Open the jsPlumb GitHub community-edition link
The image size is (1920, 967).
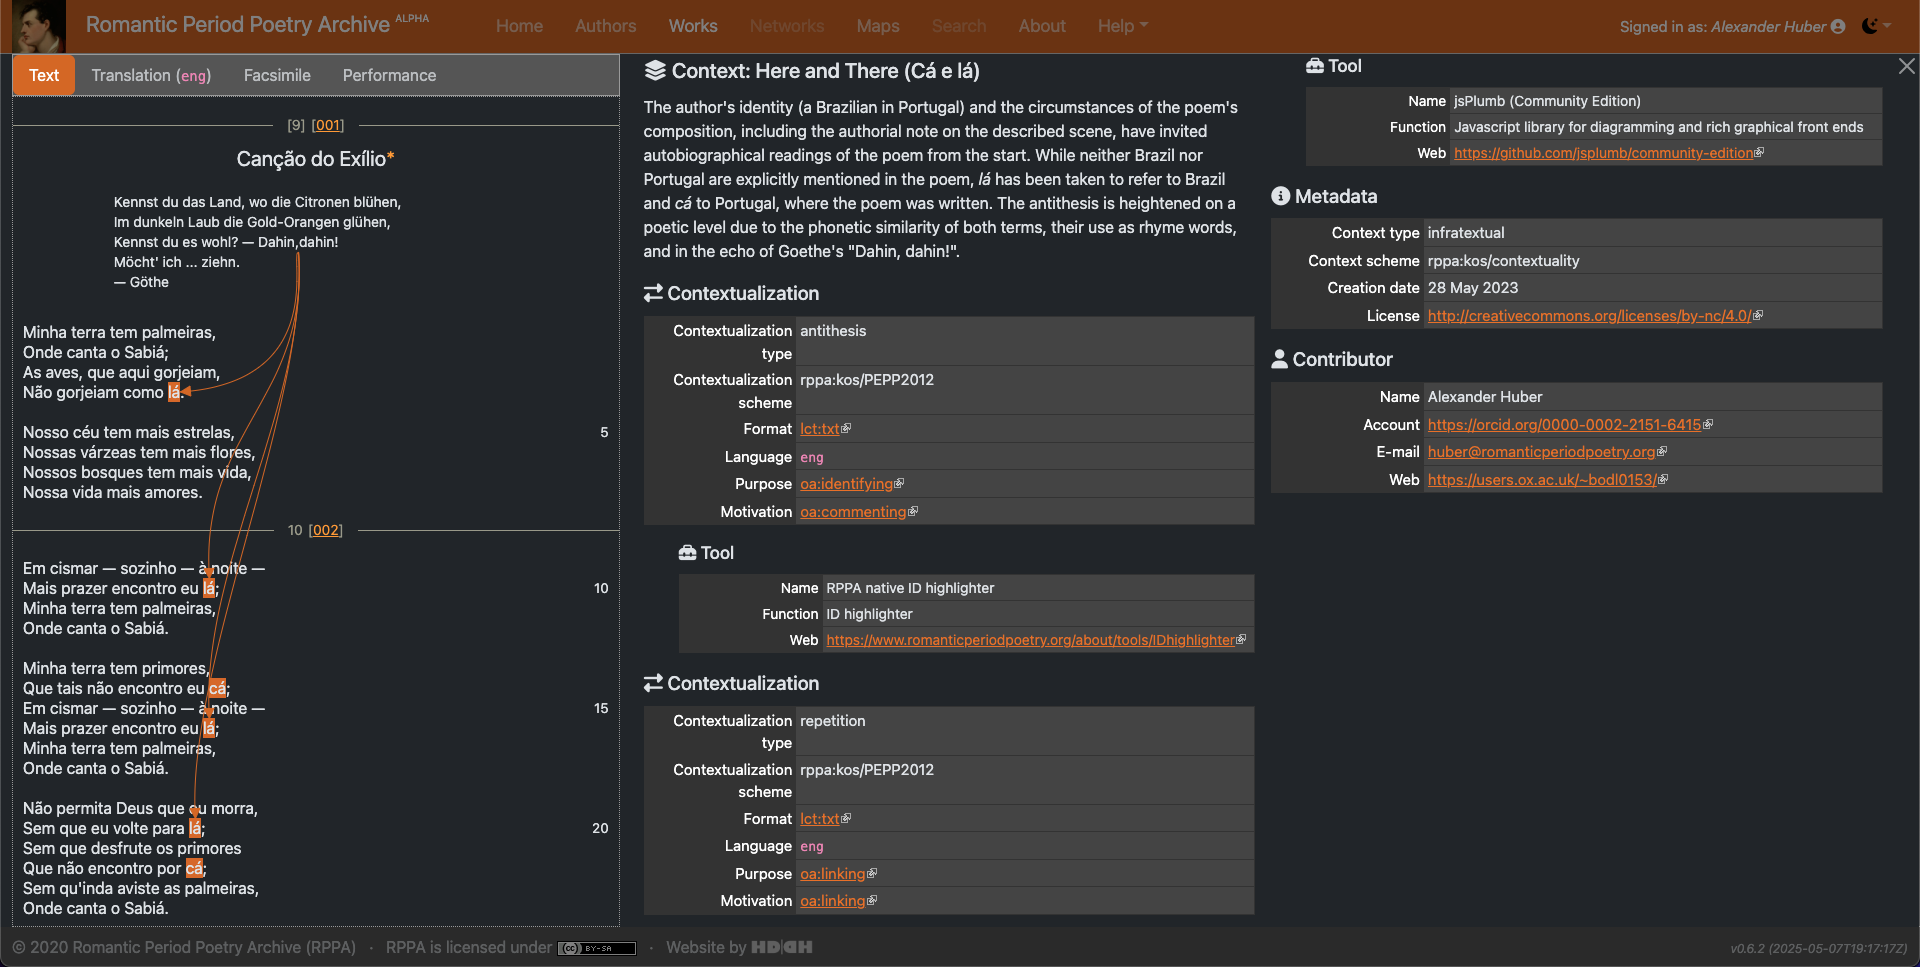pyautogui.click(x=1603, y=153)
